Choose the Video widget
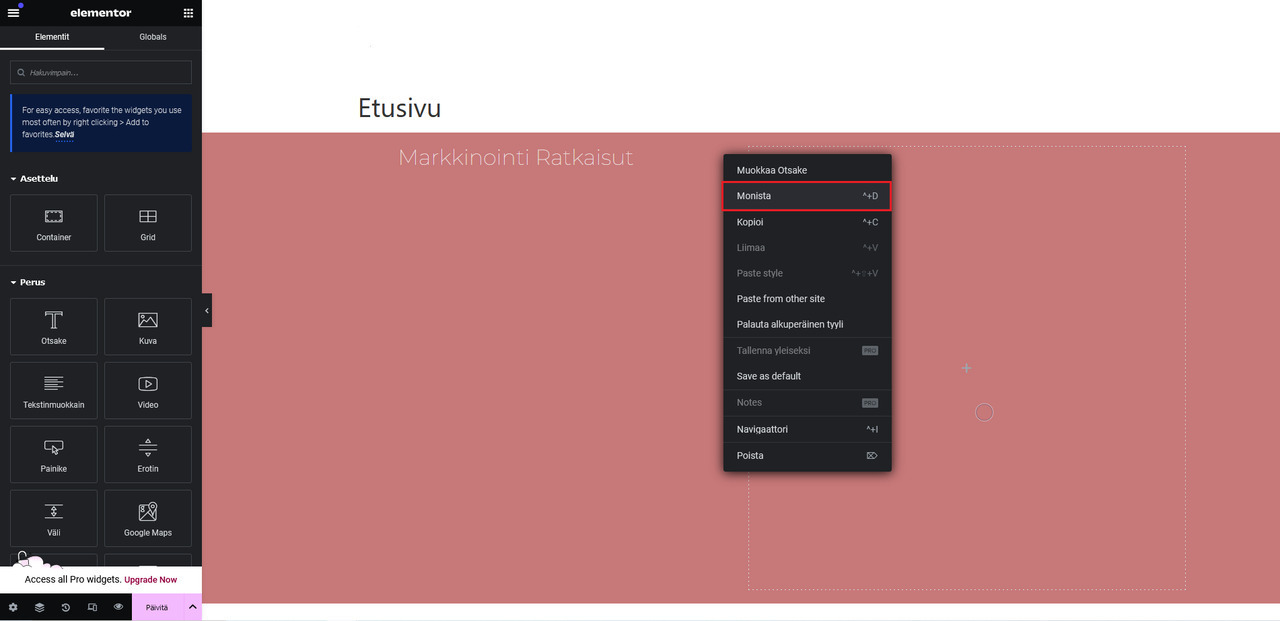The width and height of the screenshot is (1280, 621). 147,390
